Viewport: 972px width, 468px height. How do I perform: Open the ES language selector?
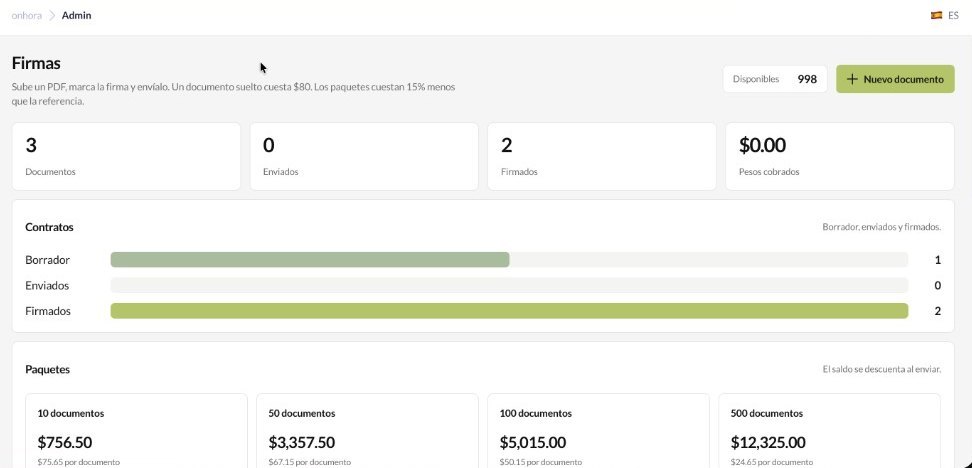[945, 15]
